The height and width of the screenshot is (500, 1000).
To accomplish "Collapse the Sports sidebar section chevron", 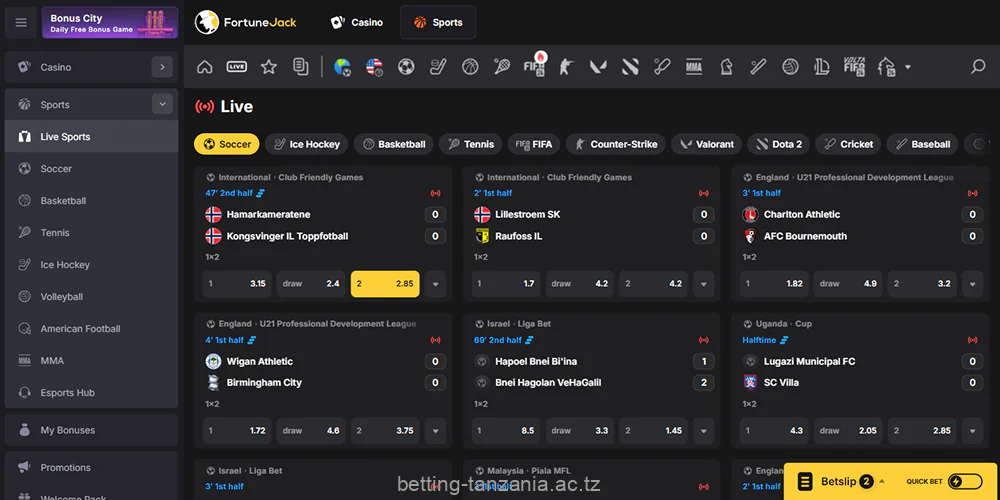I will pos(162,104).
